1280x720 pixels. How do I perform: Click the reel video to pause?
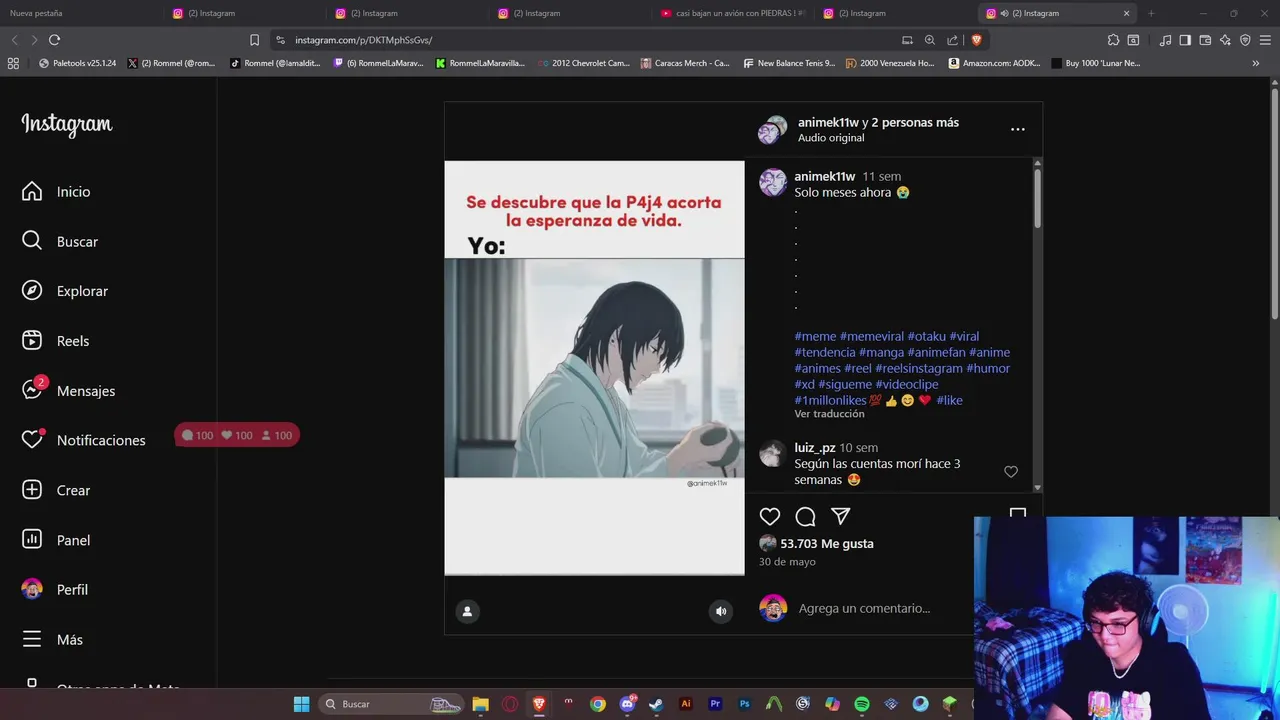594,368
